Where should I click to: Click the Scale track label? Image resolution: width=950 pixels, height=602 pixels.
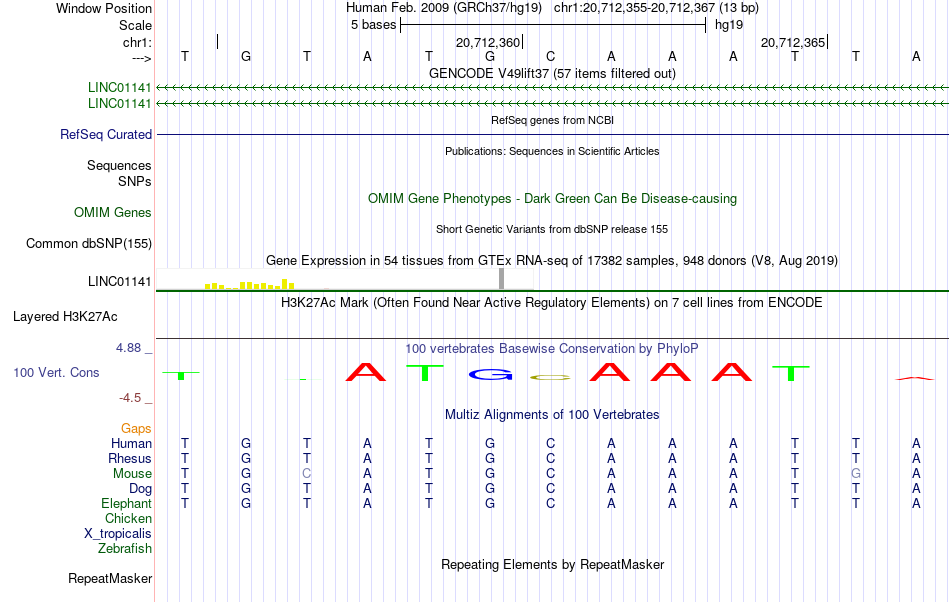click(135, 25)
